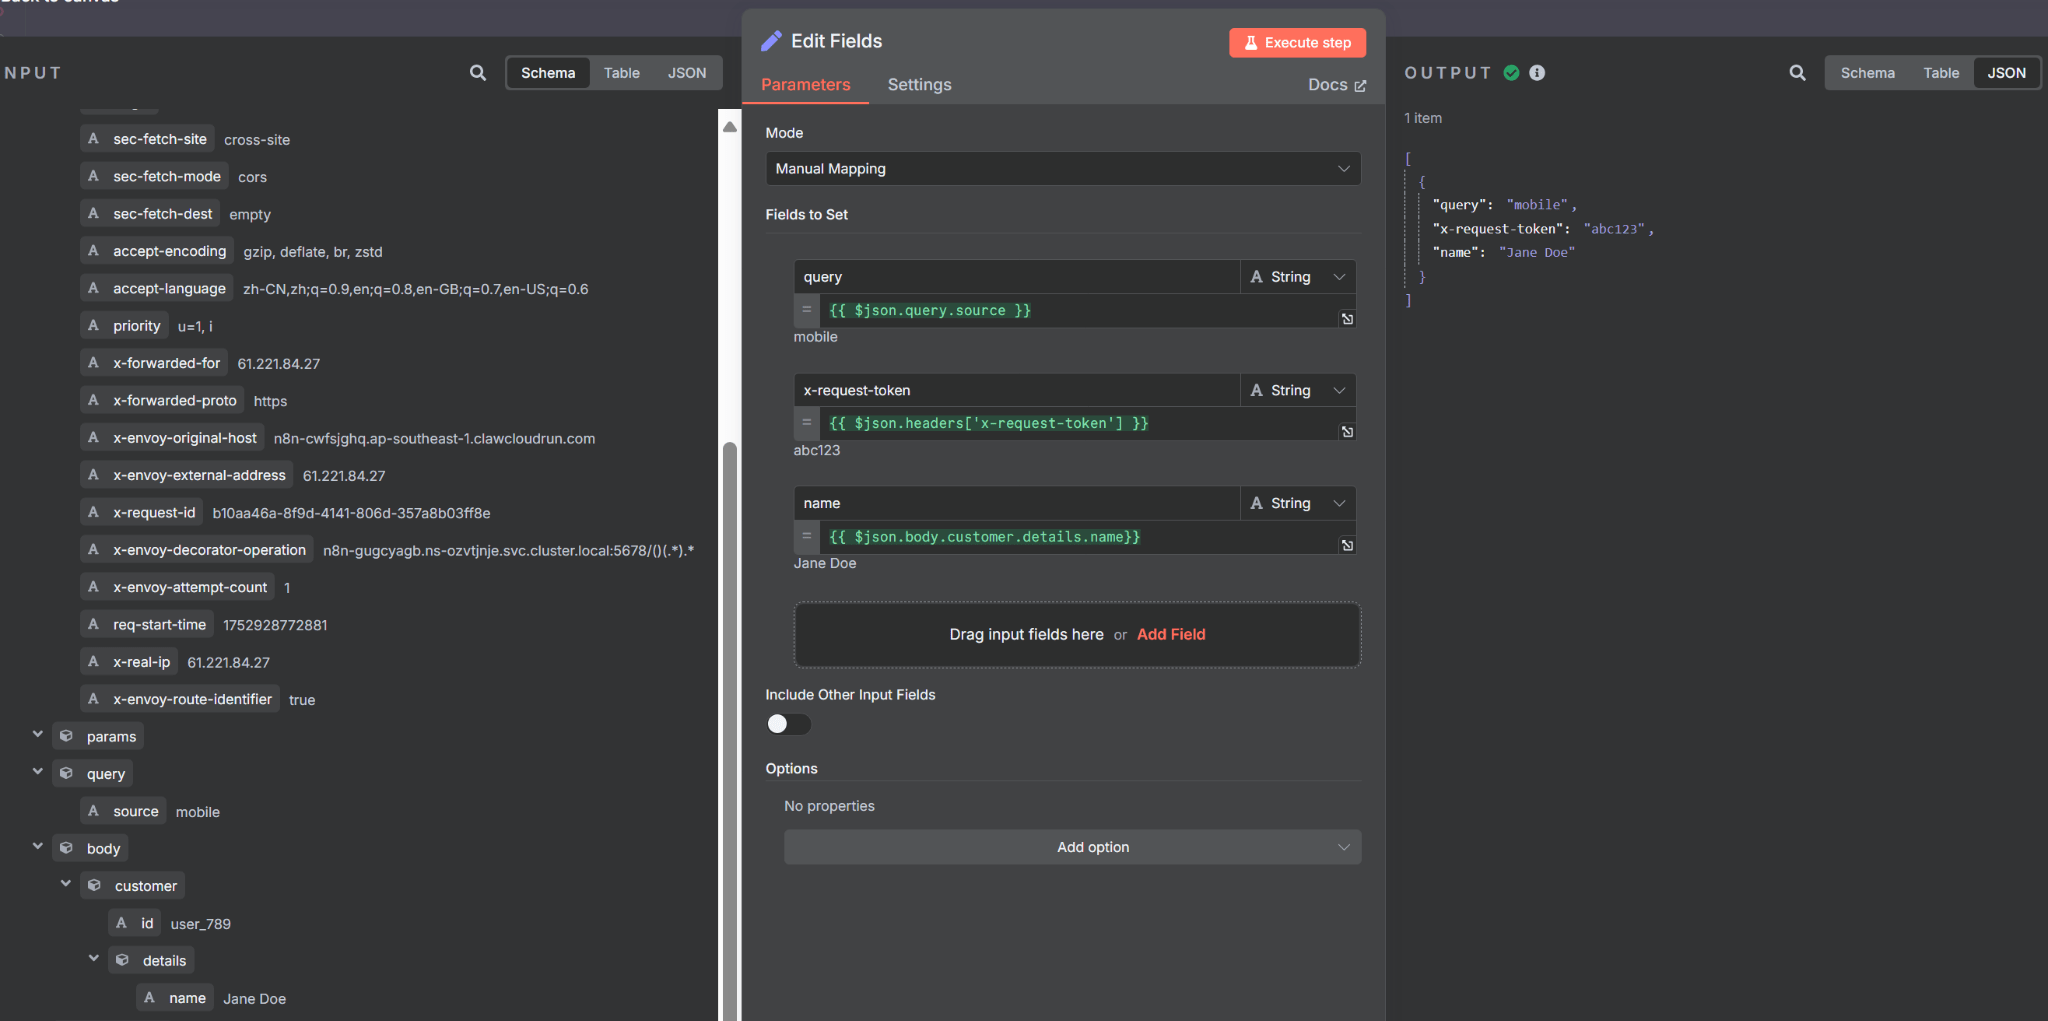The image size is (2048, 1021).
Task: Toggle Include Other Input Fields switch
Action: (x=788, y=724)
